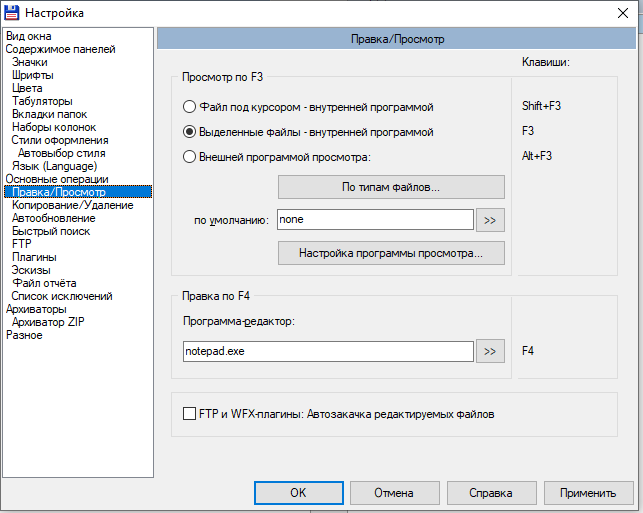This screenshot has width=643, height=513.
Task: Select 'Значки' in settings list
Action: point(30,62)
